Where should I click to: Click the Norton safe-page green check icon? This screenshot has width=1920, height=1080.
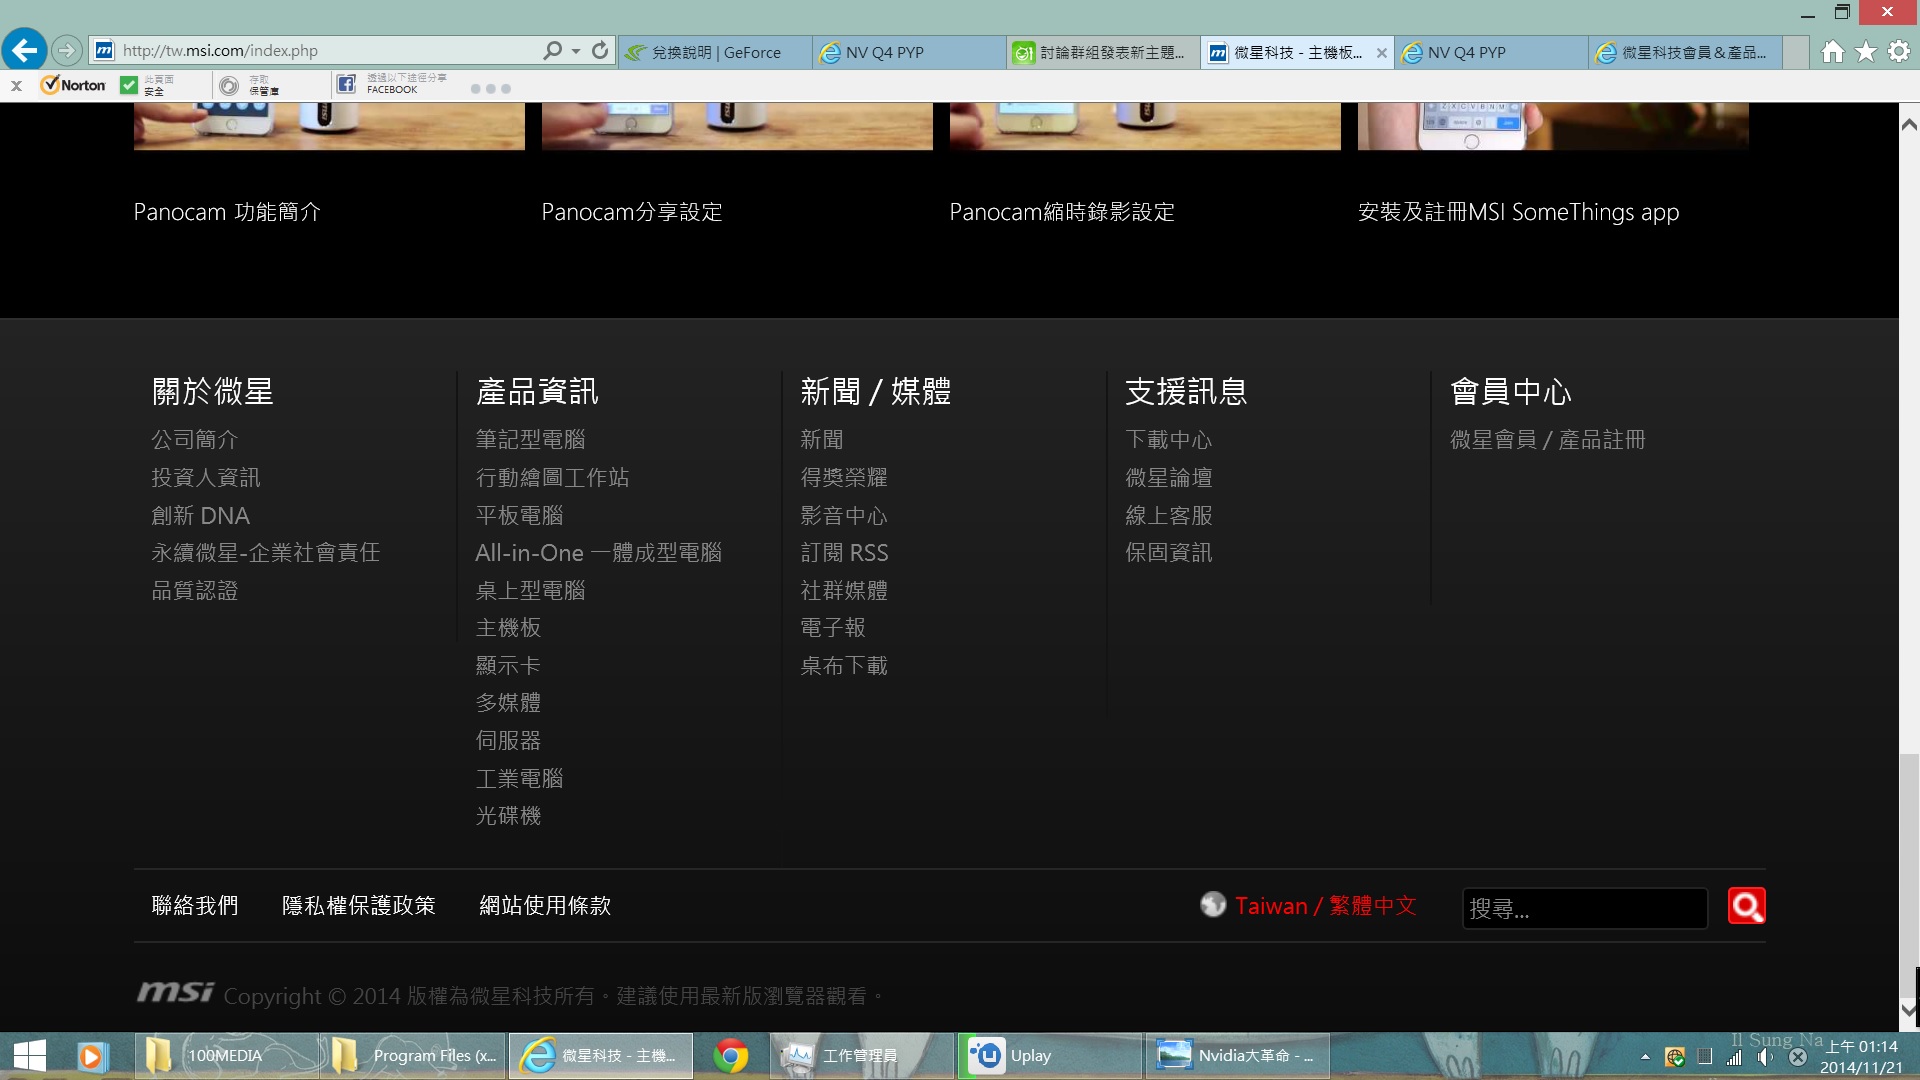coord(129,85)
